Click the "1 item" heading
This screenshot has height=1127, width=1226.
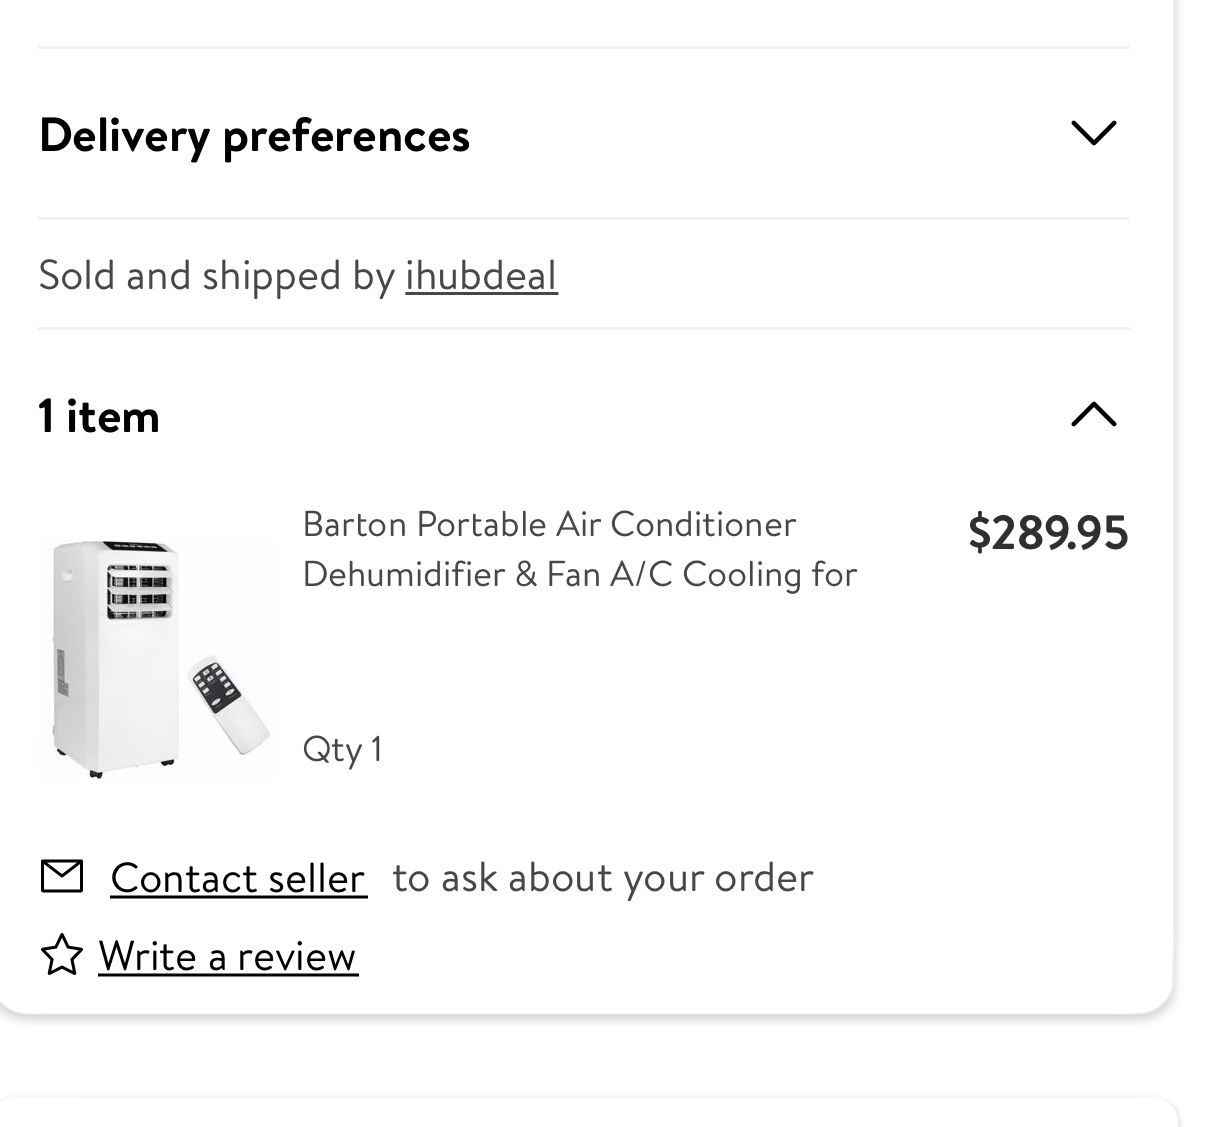point(99,416)
